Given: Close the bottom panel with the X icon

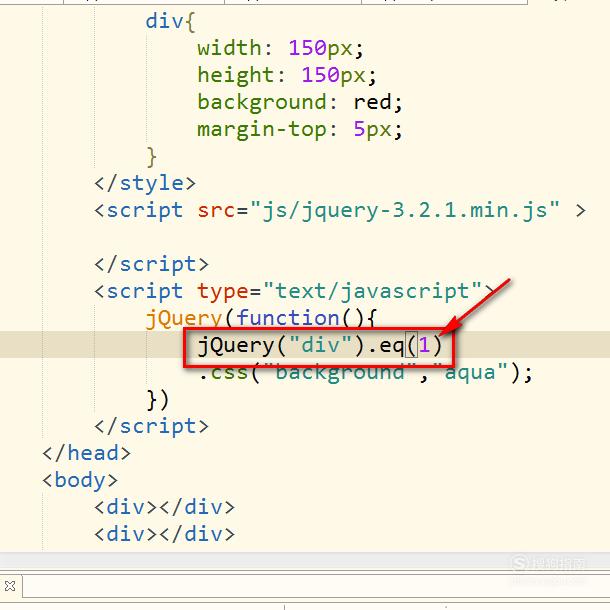Looking at the screenshot, I should coord(10,585).
